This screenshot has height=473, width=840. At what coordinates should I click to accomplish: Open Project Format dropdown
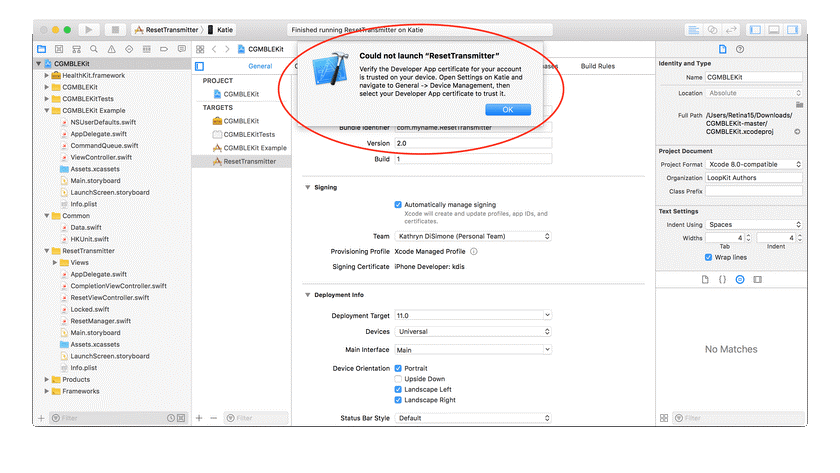[x=754, y=164]
